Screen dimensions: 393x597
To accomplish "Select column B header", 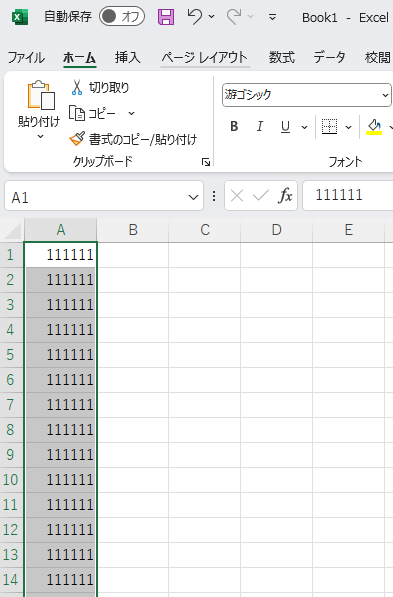I will (x=133, y=230).
